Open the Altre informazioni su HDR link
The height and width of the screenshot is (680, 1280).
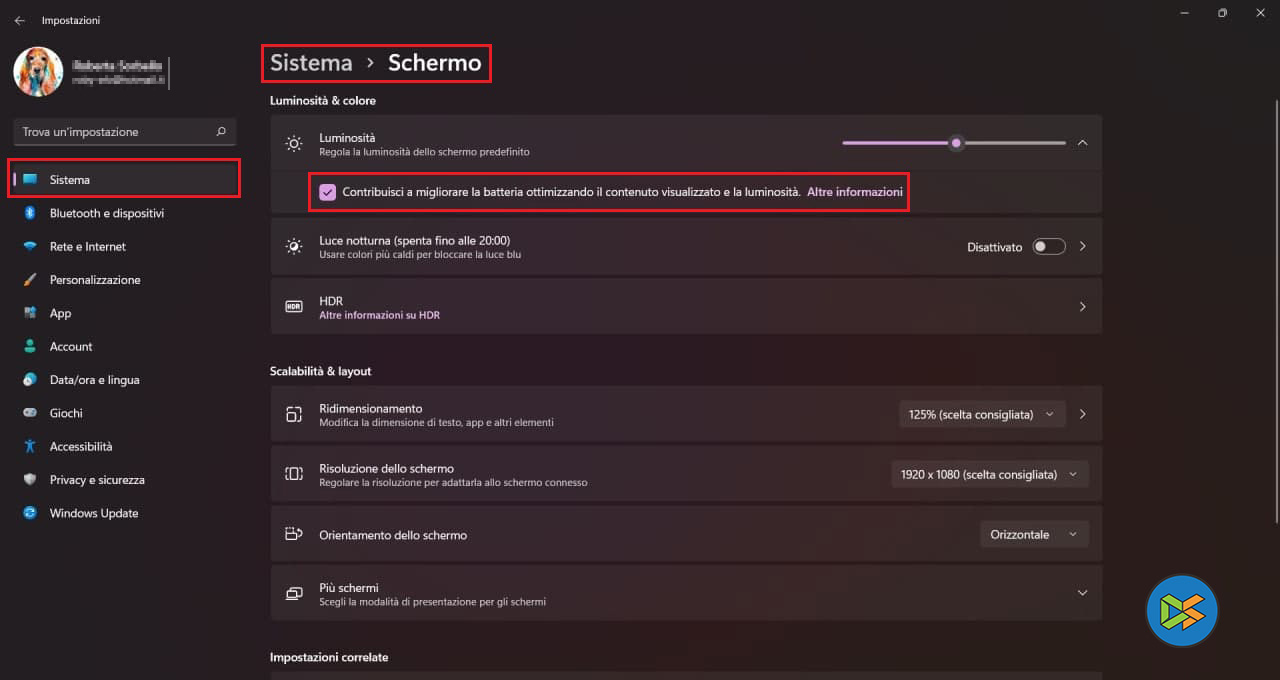tap(379, 315)
